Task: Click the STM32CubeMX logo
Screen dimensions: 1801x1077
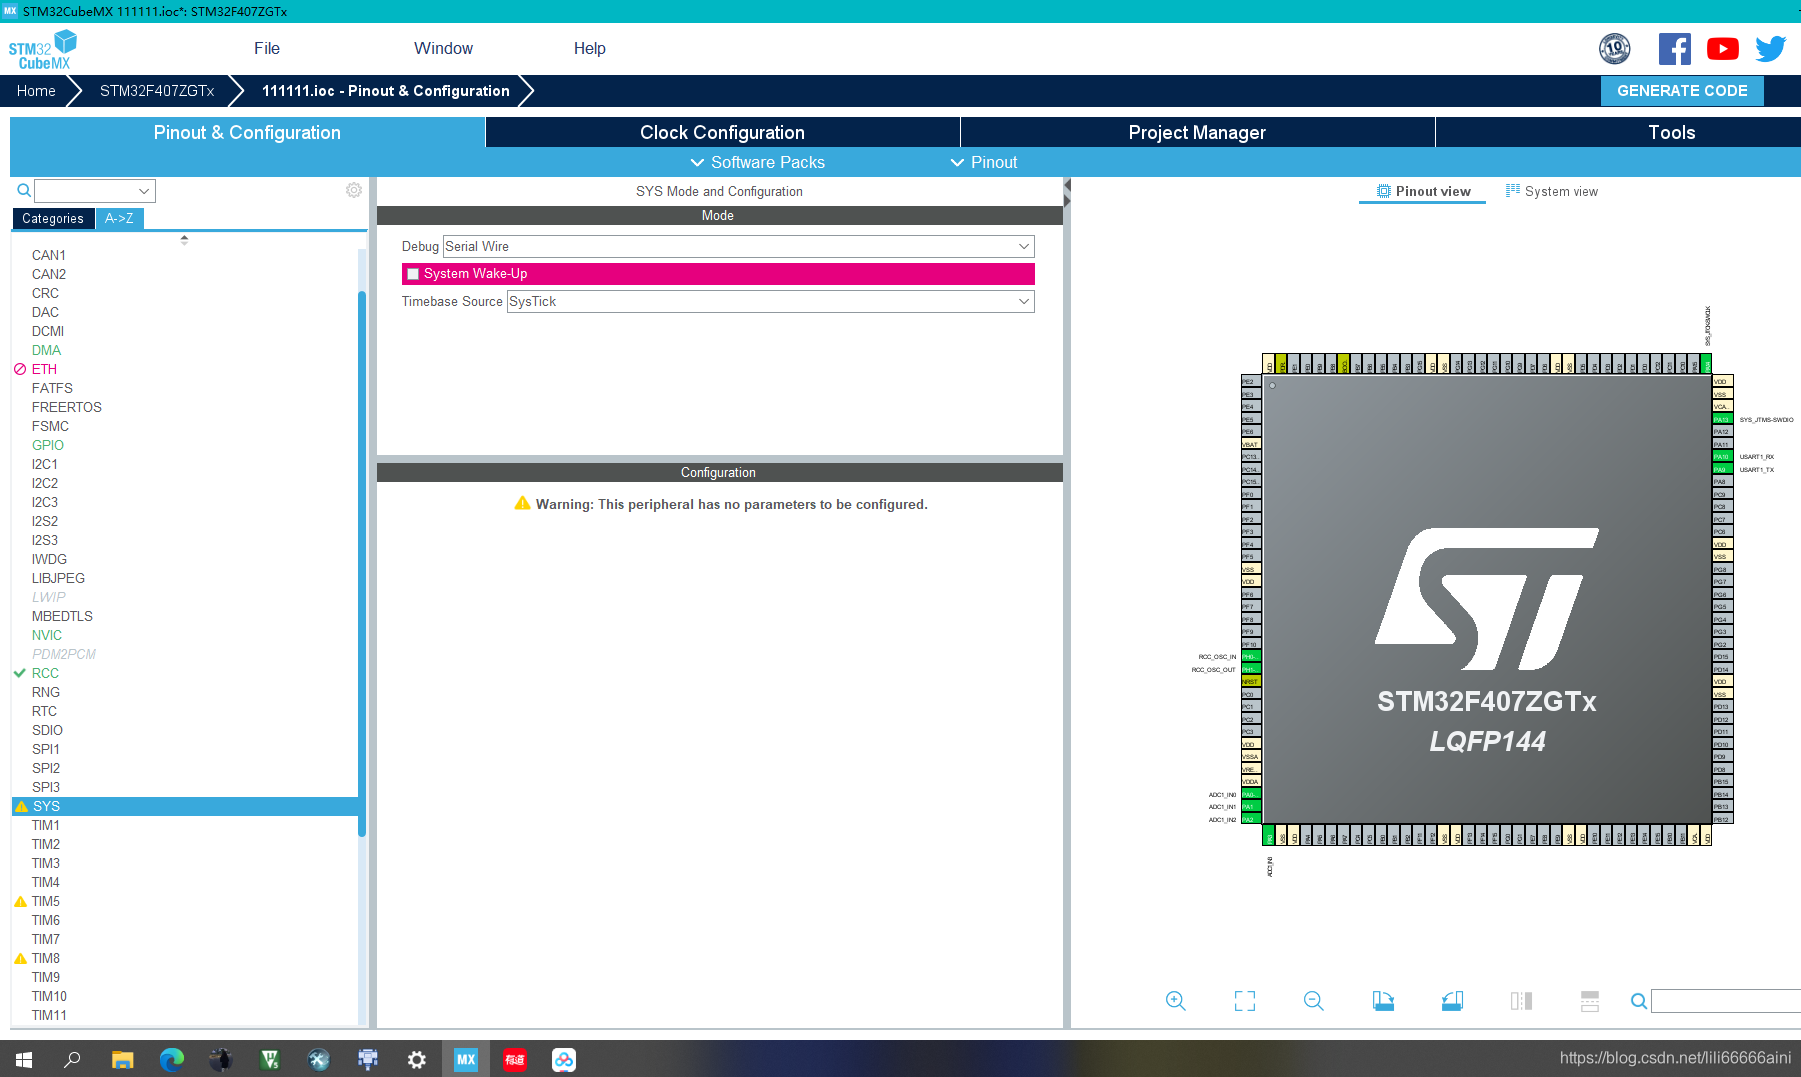Action: point(43,50)
